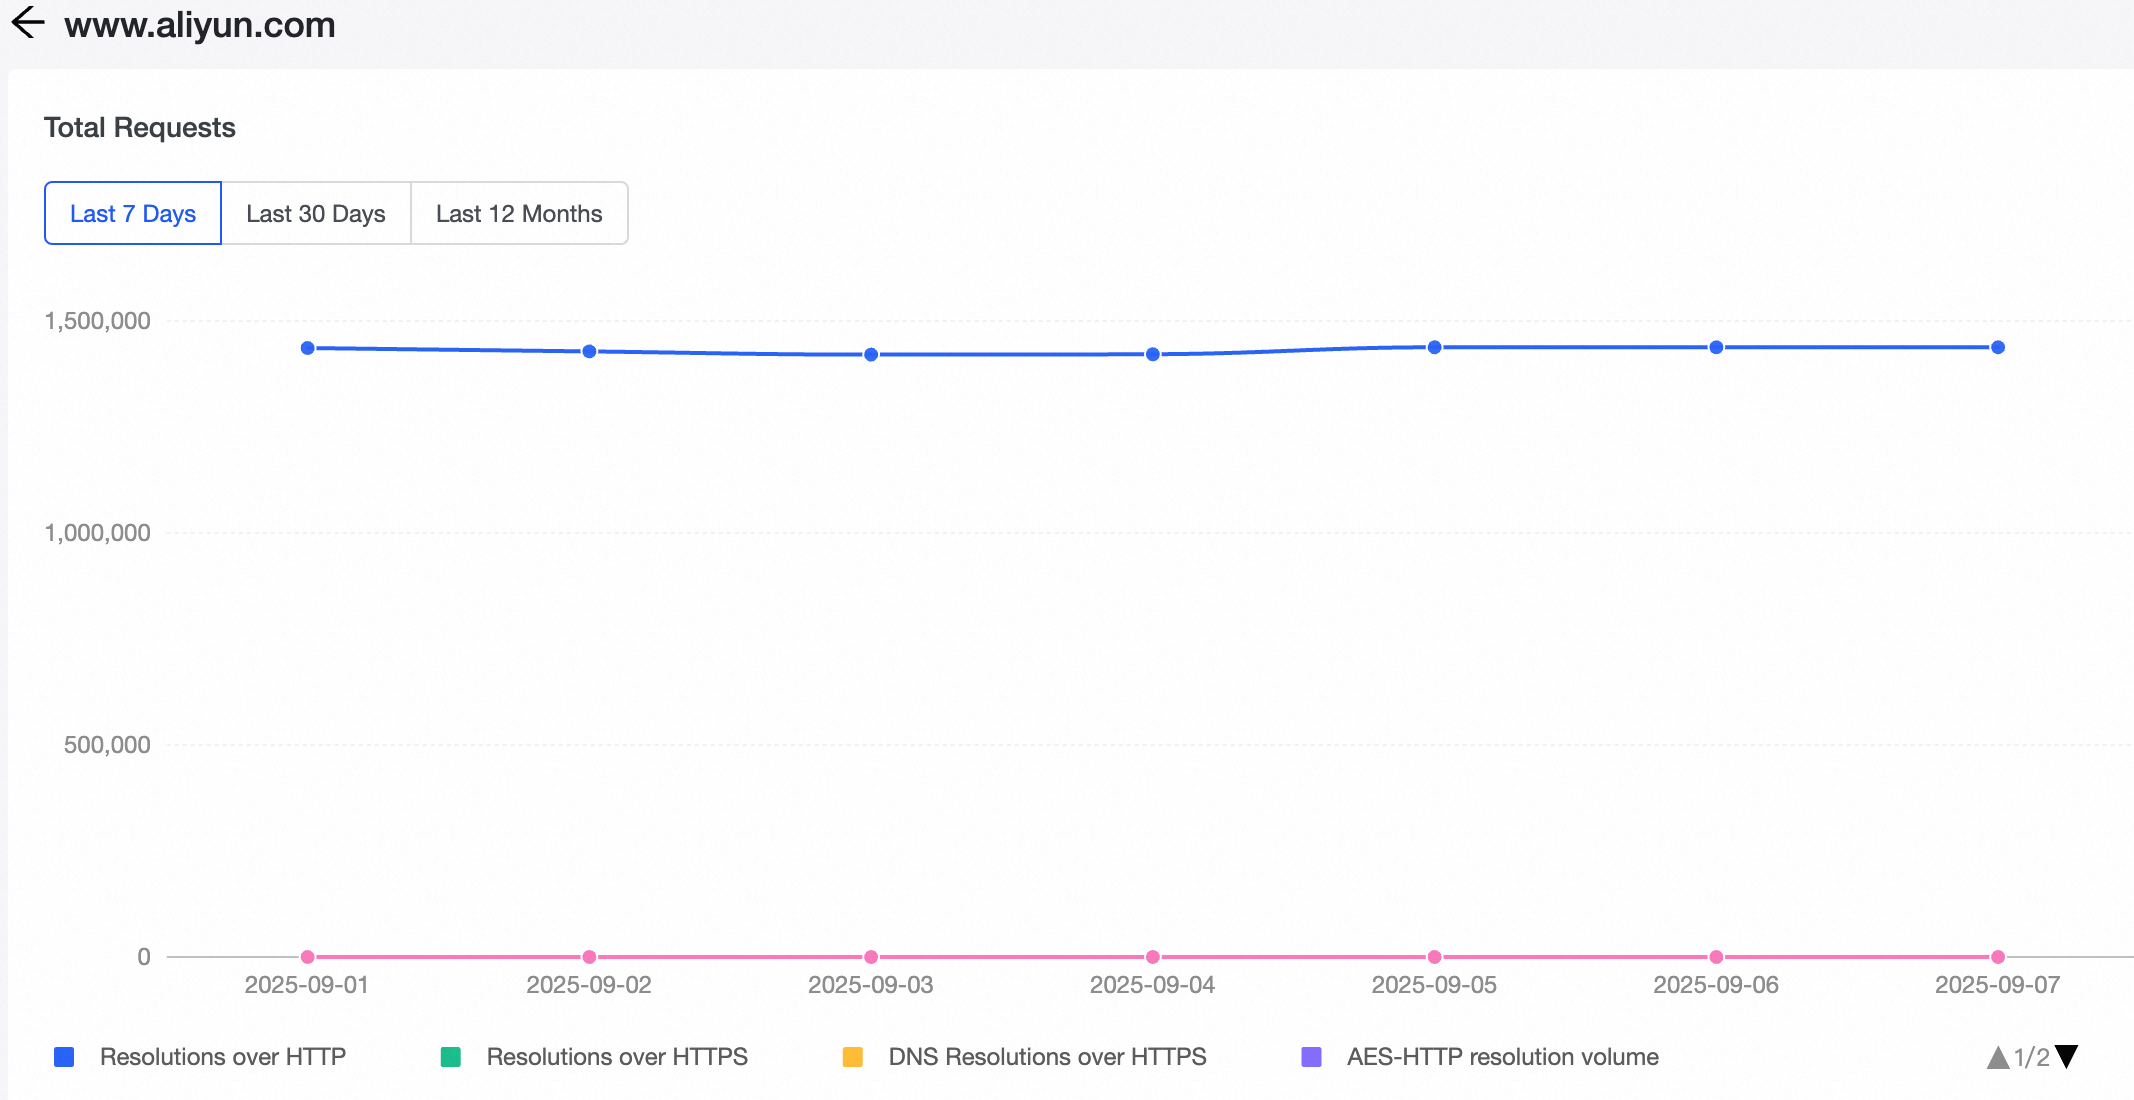This screenshot has width=2134, height=1100.
Task: Toggle DNS Resolutions over HTTPS series label
Action: pyautogui.click(x=1047, y=1057)
